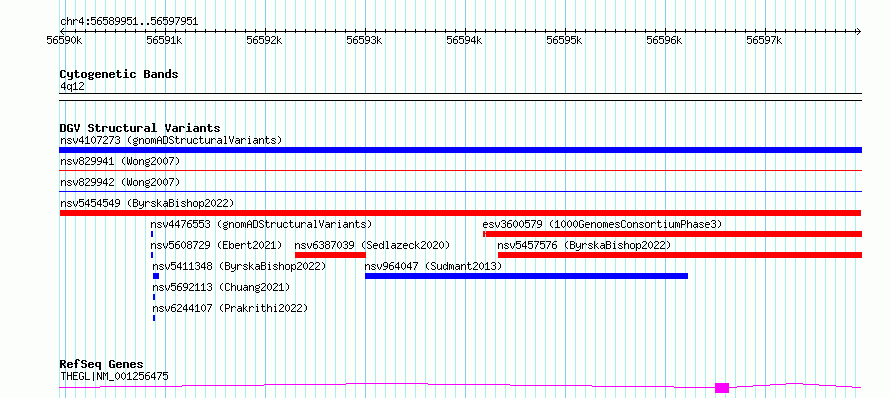Click the nsv964047 blue variant bar
The height and width of the screenshot is (398, 890).
[526, 276]
